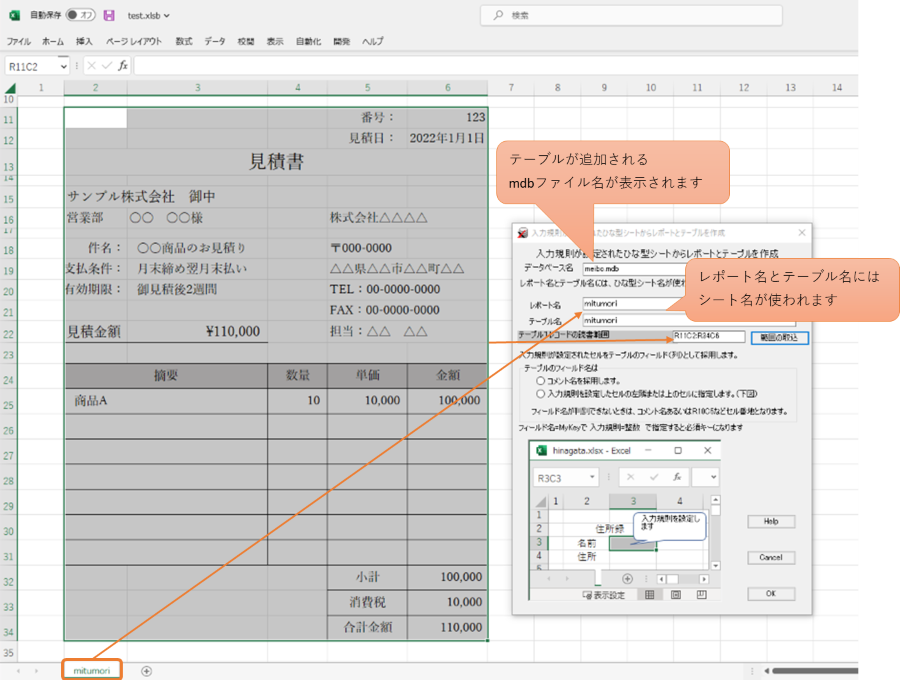Click the next sheet navigation arrow
This screenshot has height=680, width=900.
(x=36, y=671)
